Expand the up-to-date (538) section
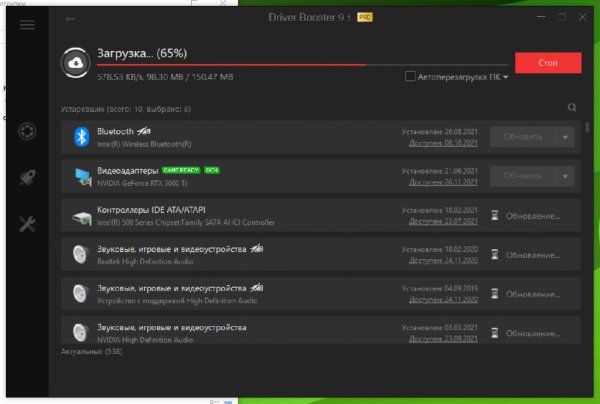The image size is (600, 404). pyautogui.click(x=91, y=351)
